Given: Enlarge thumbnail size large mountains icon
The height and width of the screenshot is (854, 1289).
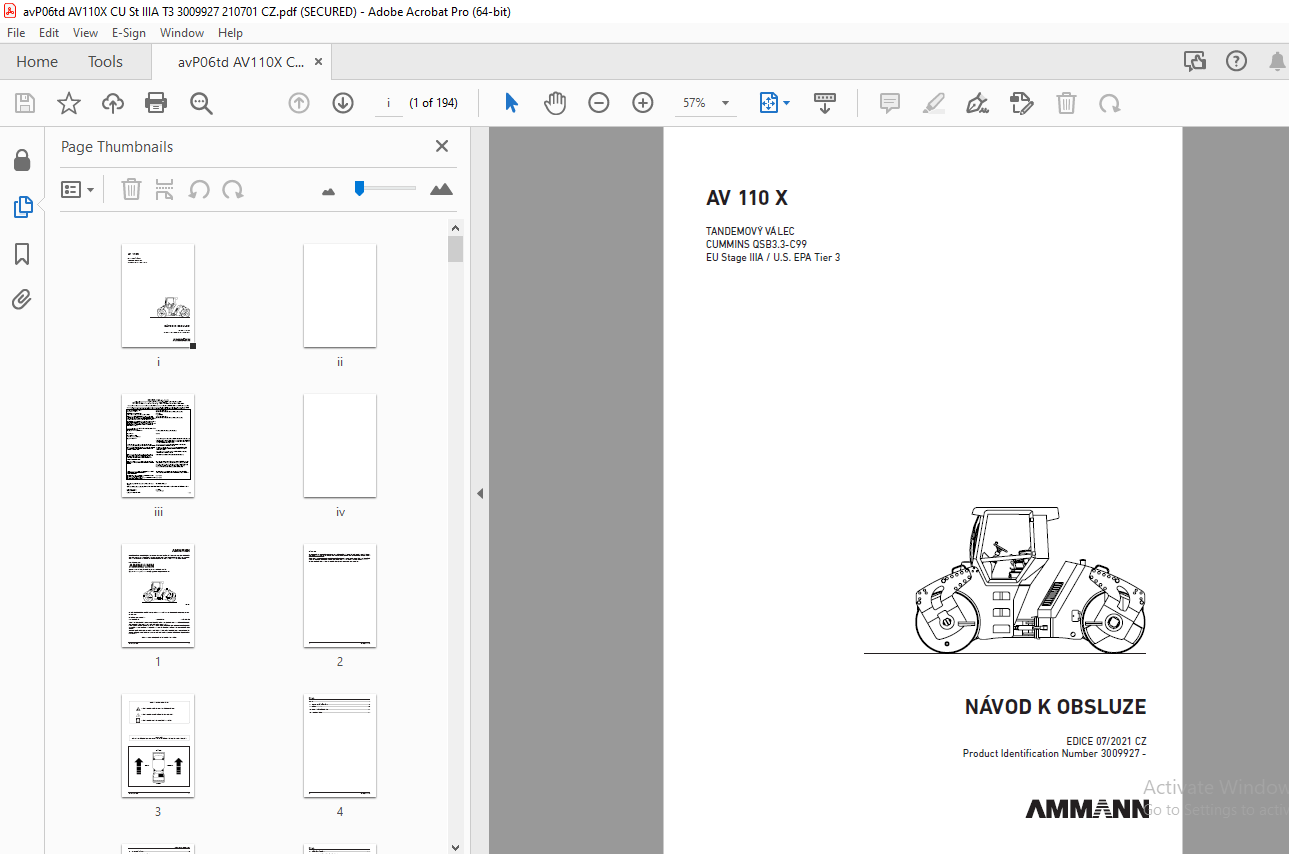Looking at the screenshot, I should coord(441,189).
